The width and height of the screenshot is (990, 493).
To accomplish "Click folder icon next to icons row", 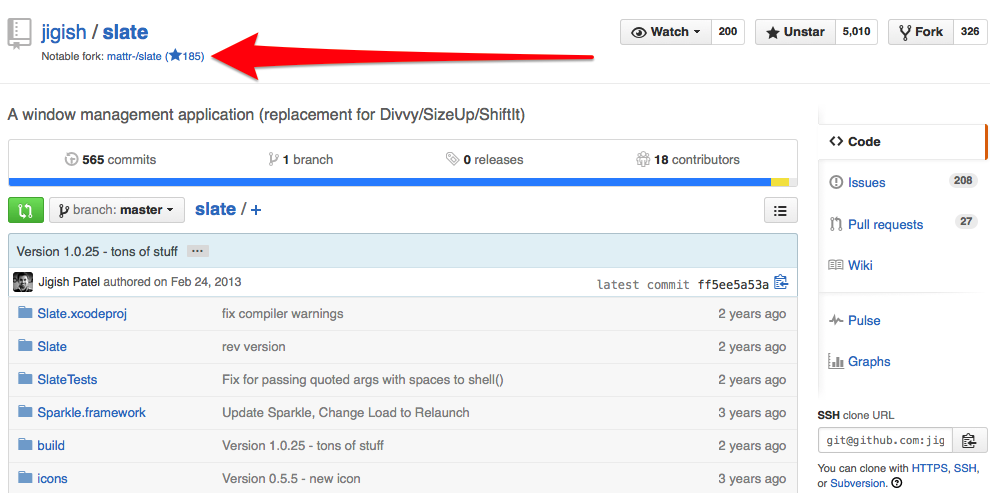I will tap(25, 477).
